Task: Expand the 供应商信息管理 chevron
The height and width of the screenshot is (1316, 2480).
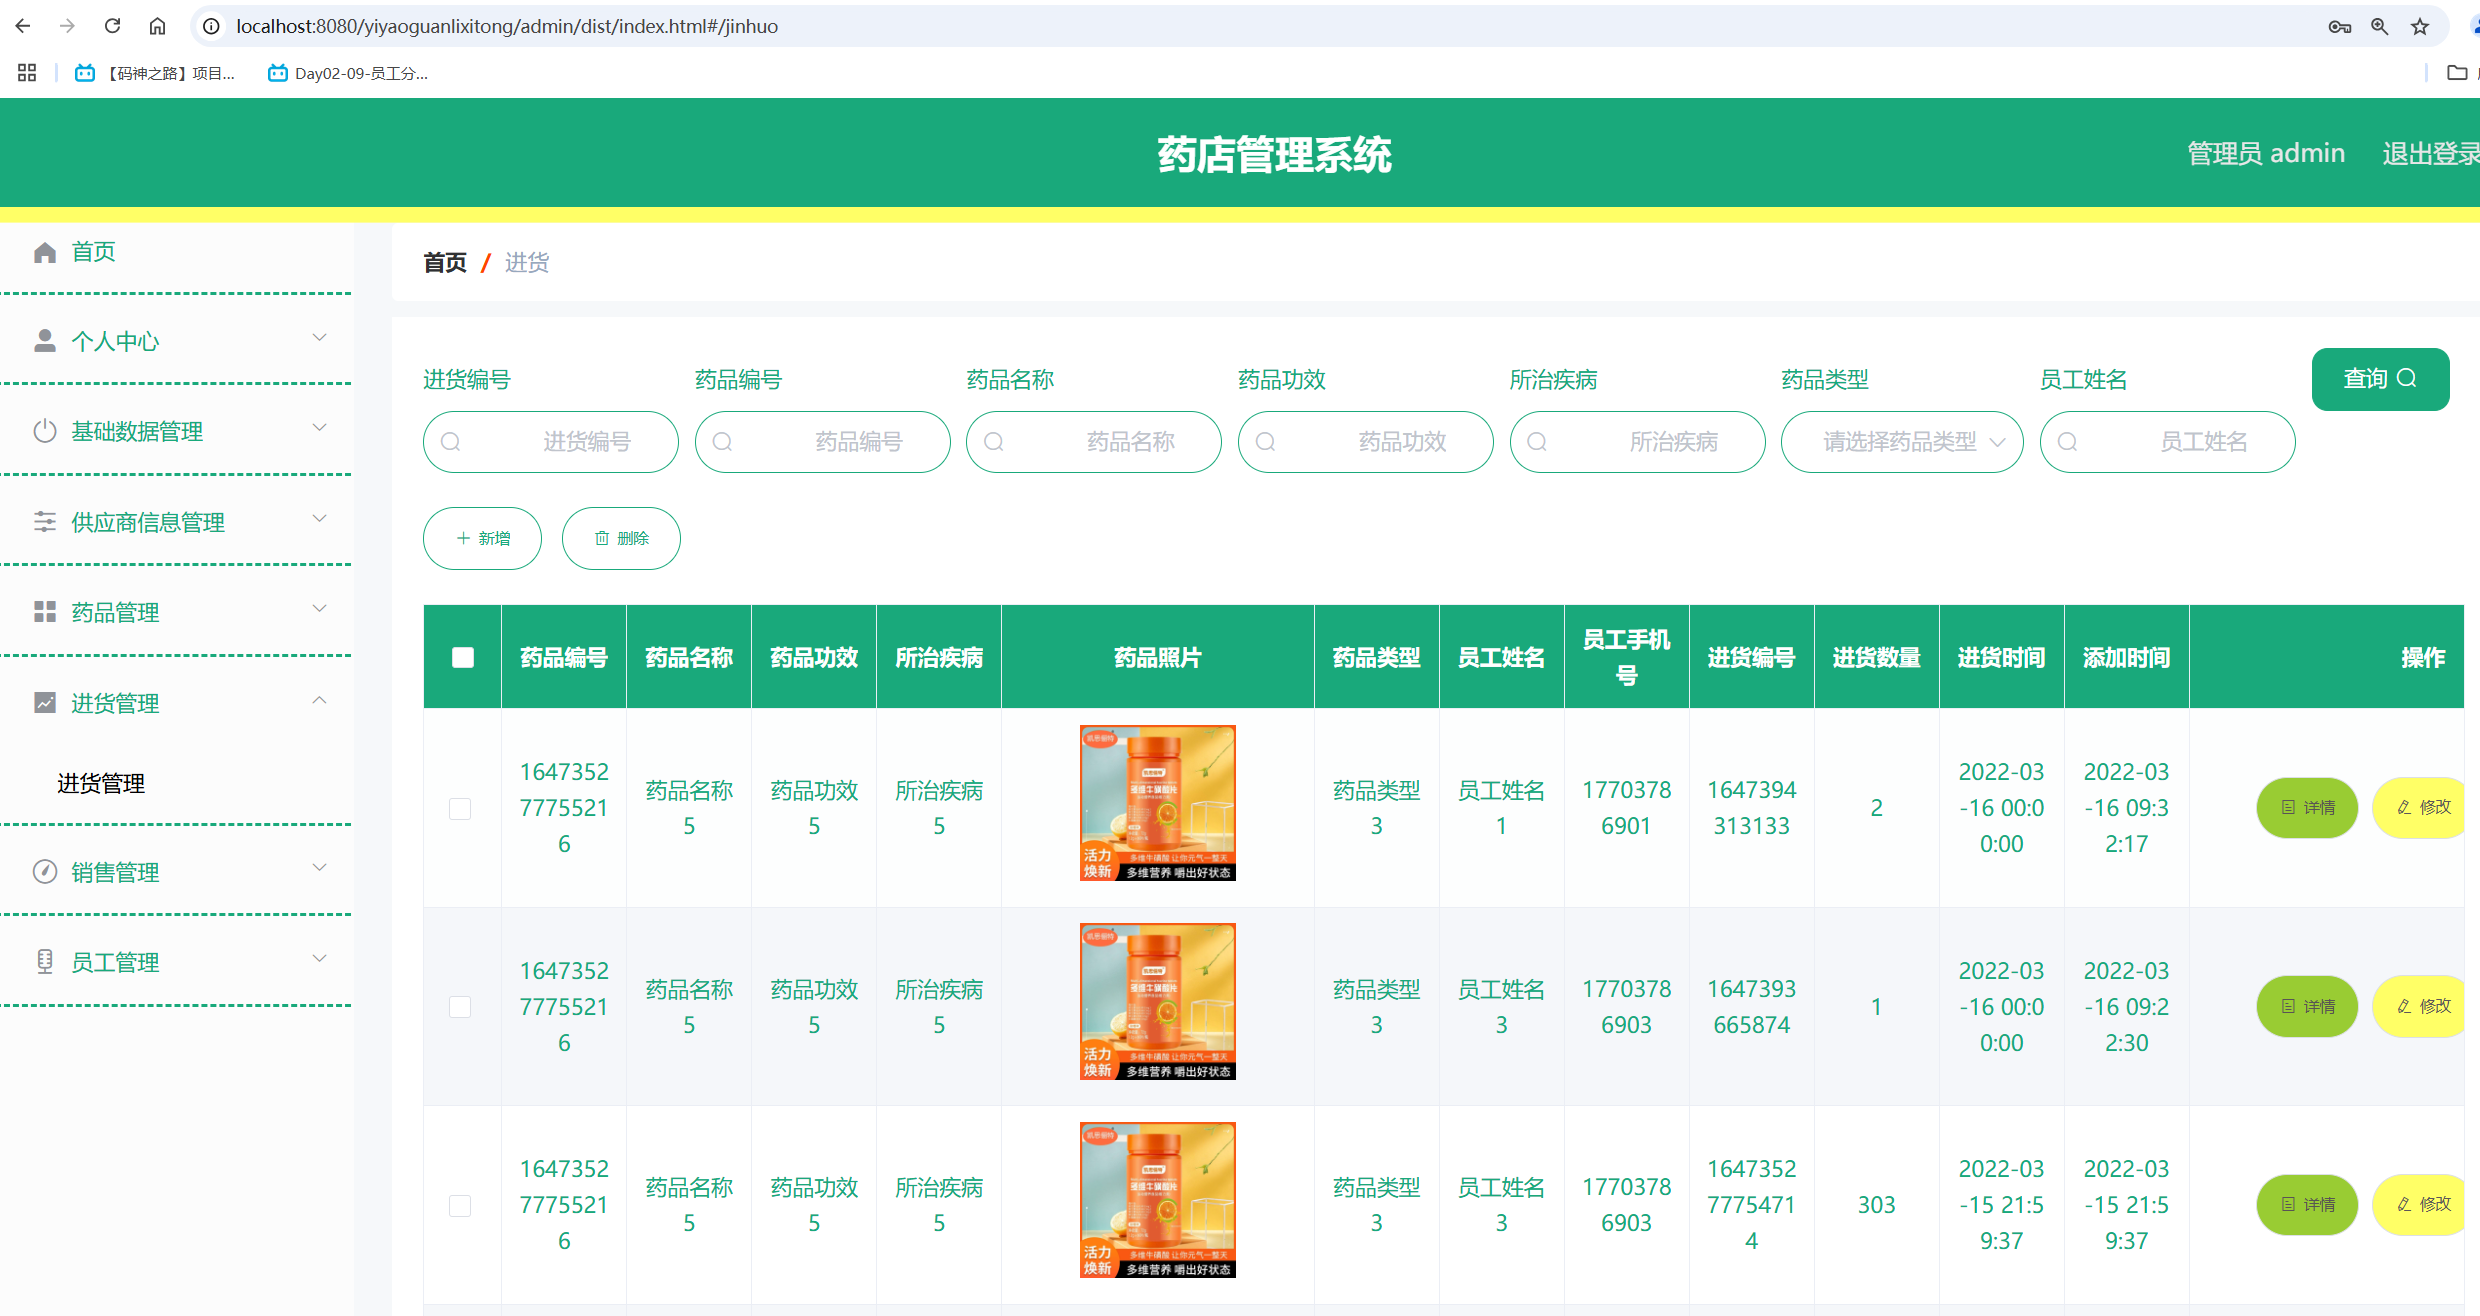Action: coord(320,518)
